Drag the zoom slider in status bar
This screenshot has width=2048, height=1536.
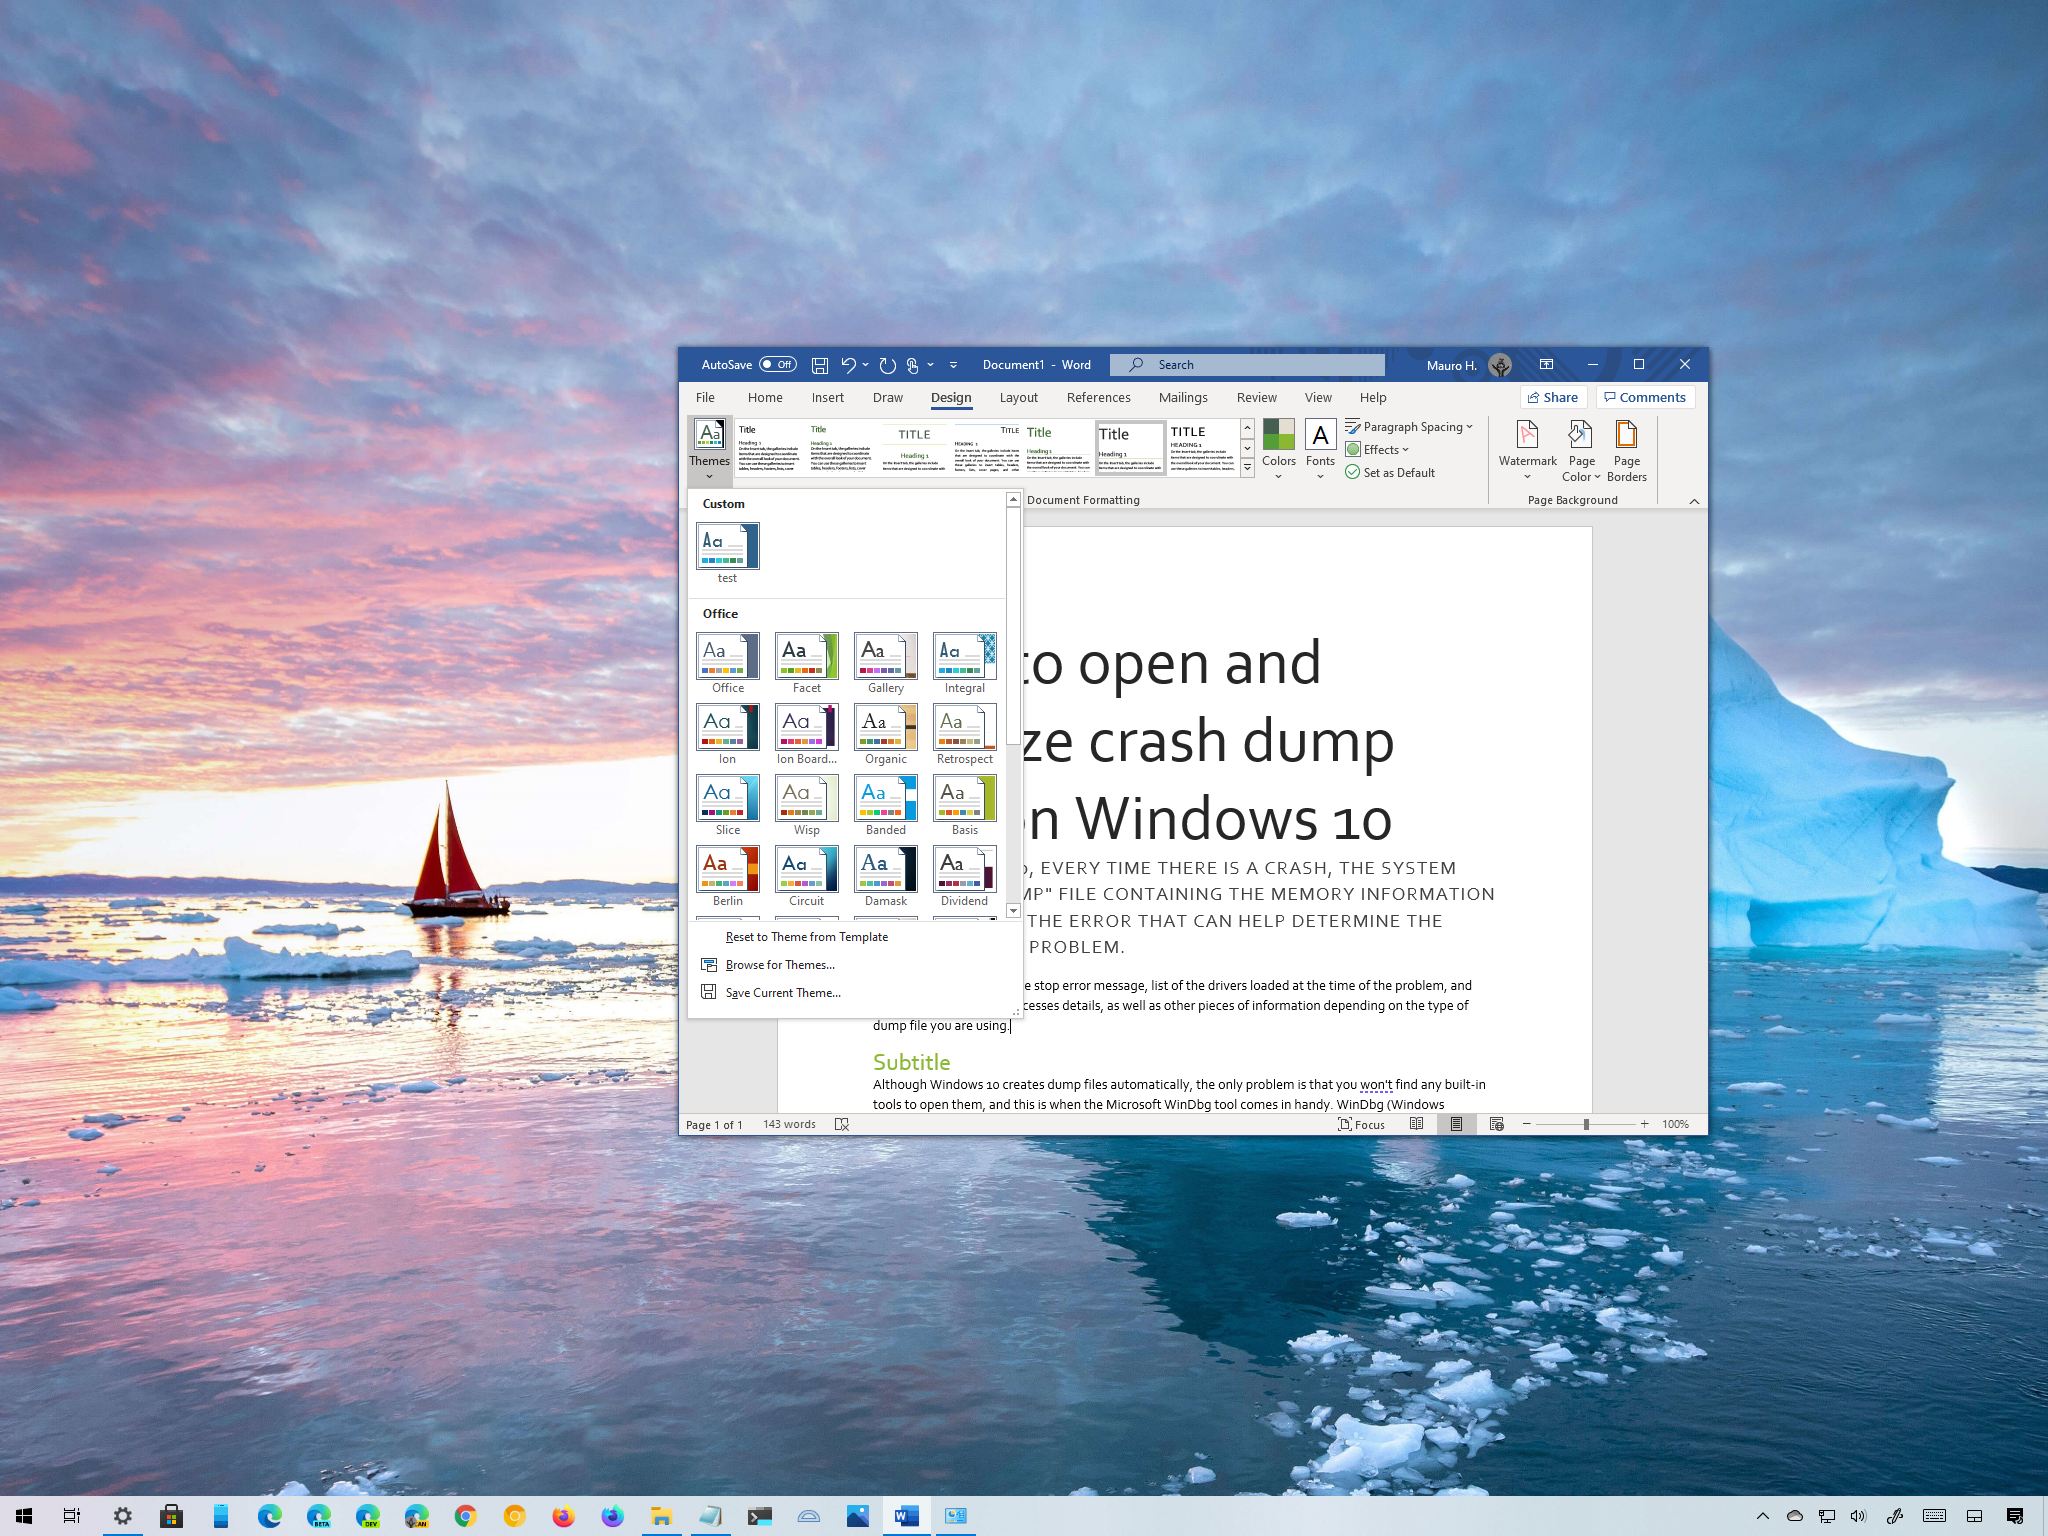(1585, 1123)
